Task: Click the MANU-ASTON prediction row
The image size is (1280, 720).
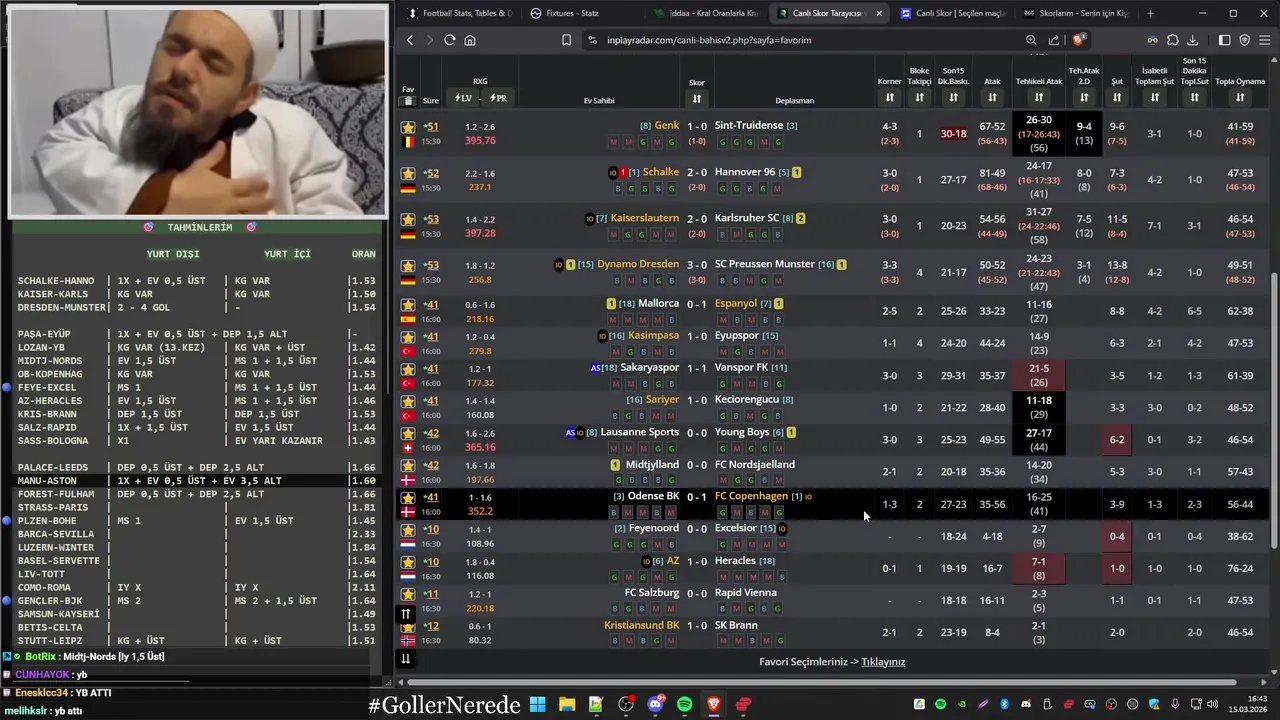Action: tap(196, 481)
